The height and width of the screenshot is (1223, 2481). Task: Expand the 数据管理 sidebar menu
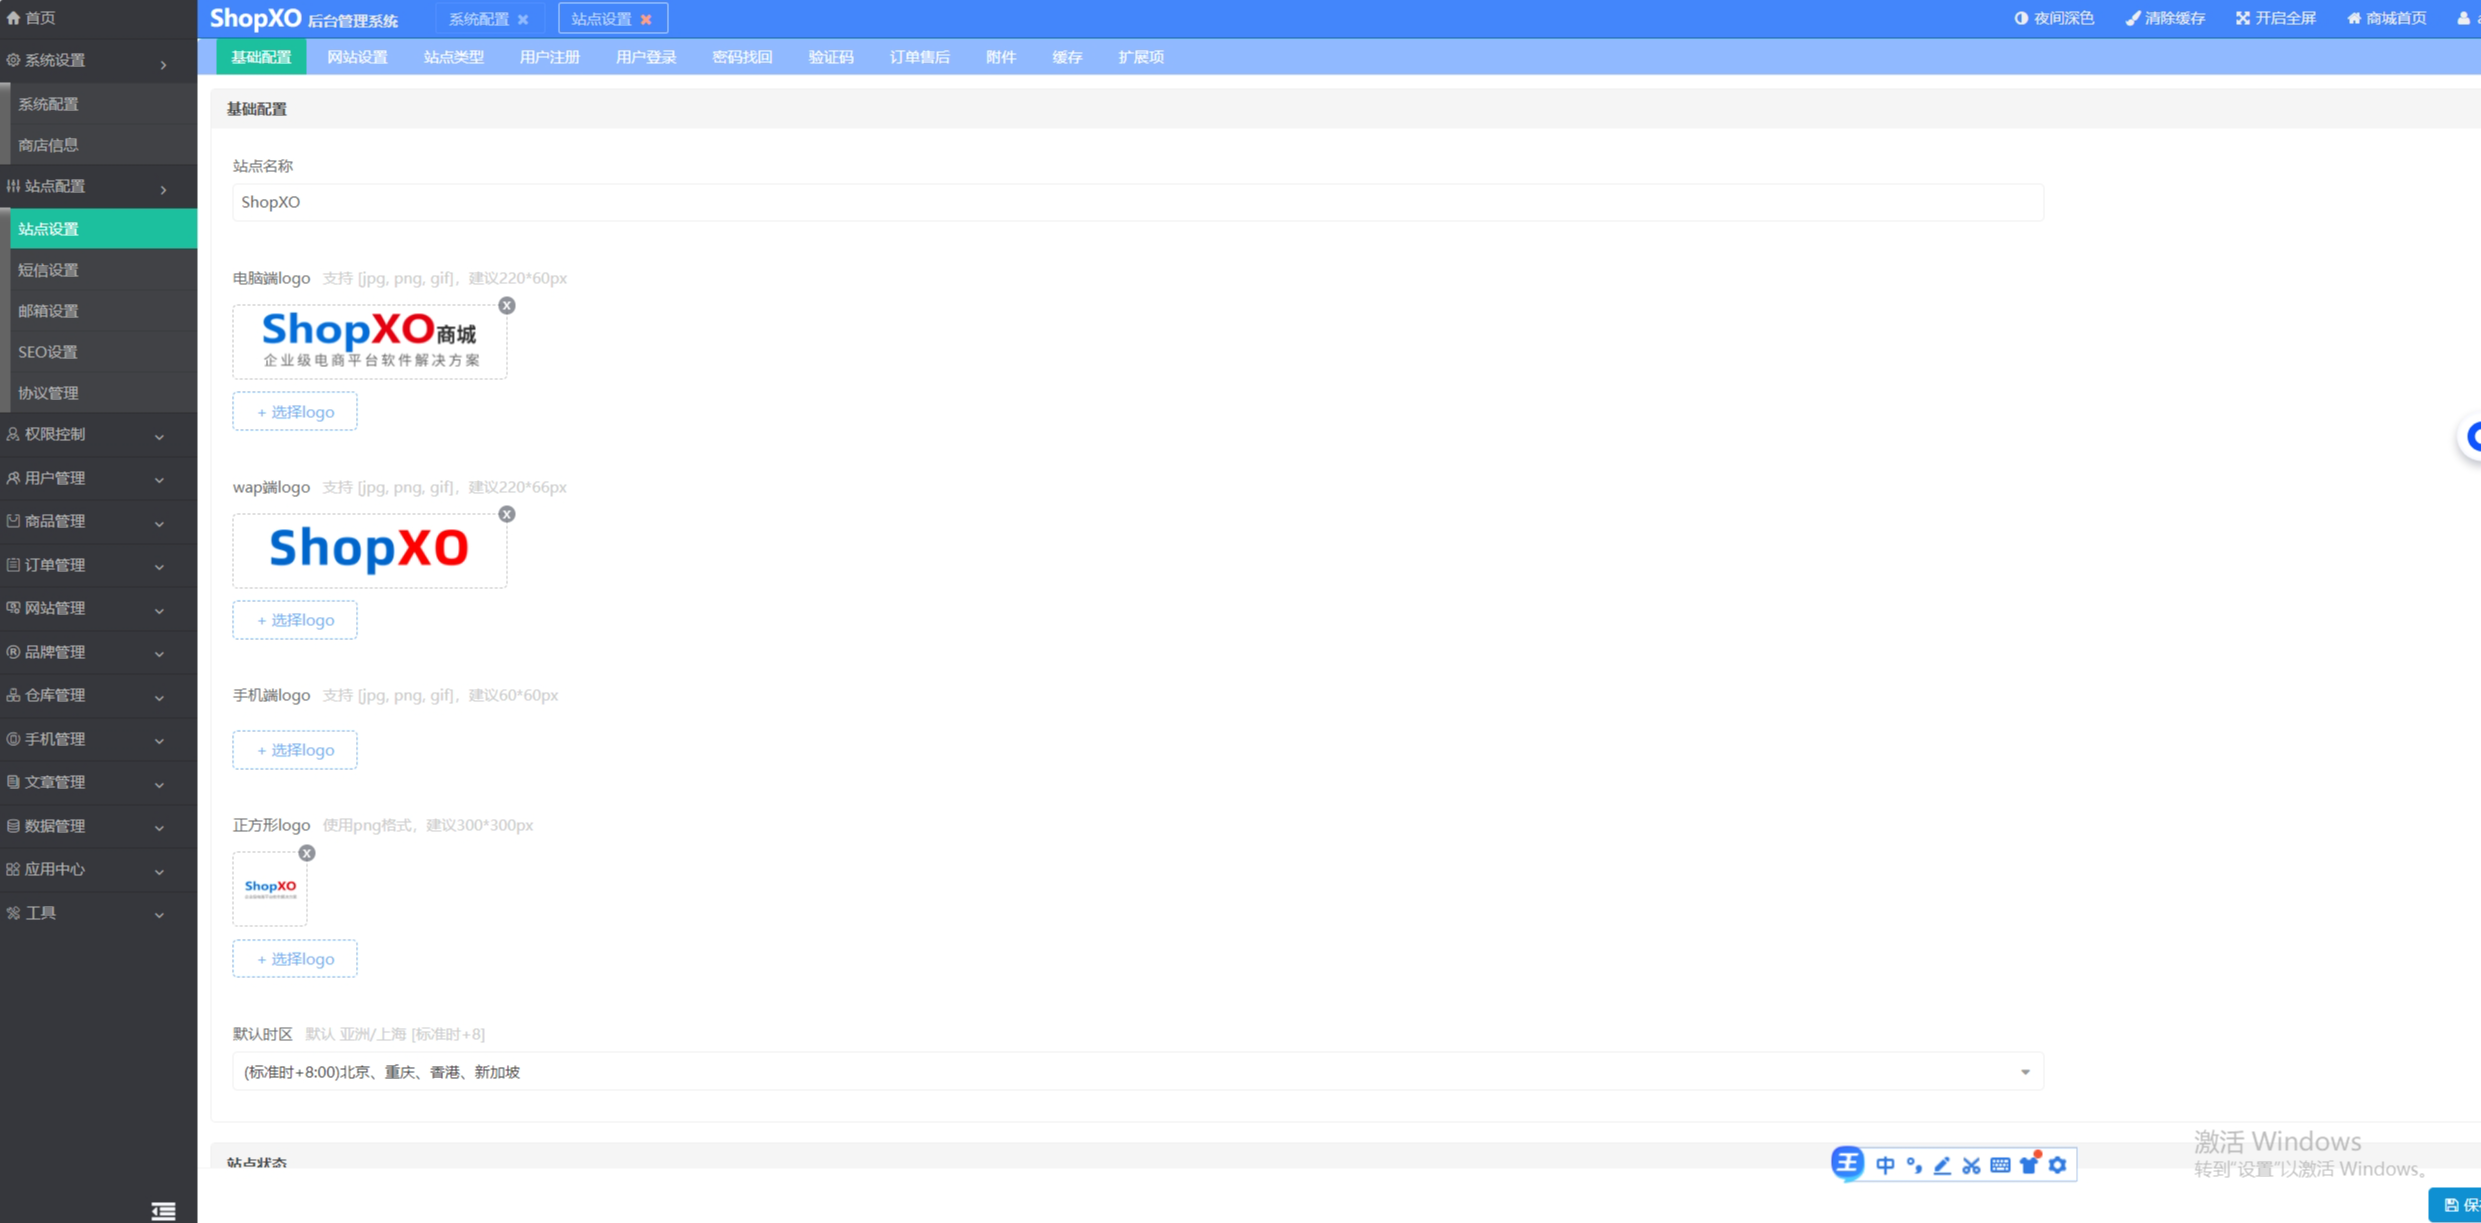[98, 826]
